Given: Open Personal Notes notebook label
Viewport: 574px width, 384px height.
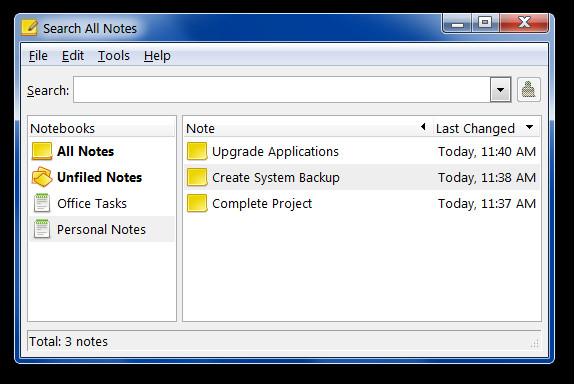Looking at the screenshot, I should [x=101, y=229].
